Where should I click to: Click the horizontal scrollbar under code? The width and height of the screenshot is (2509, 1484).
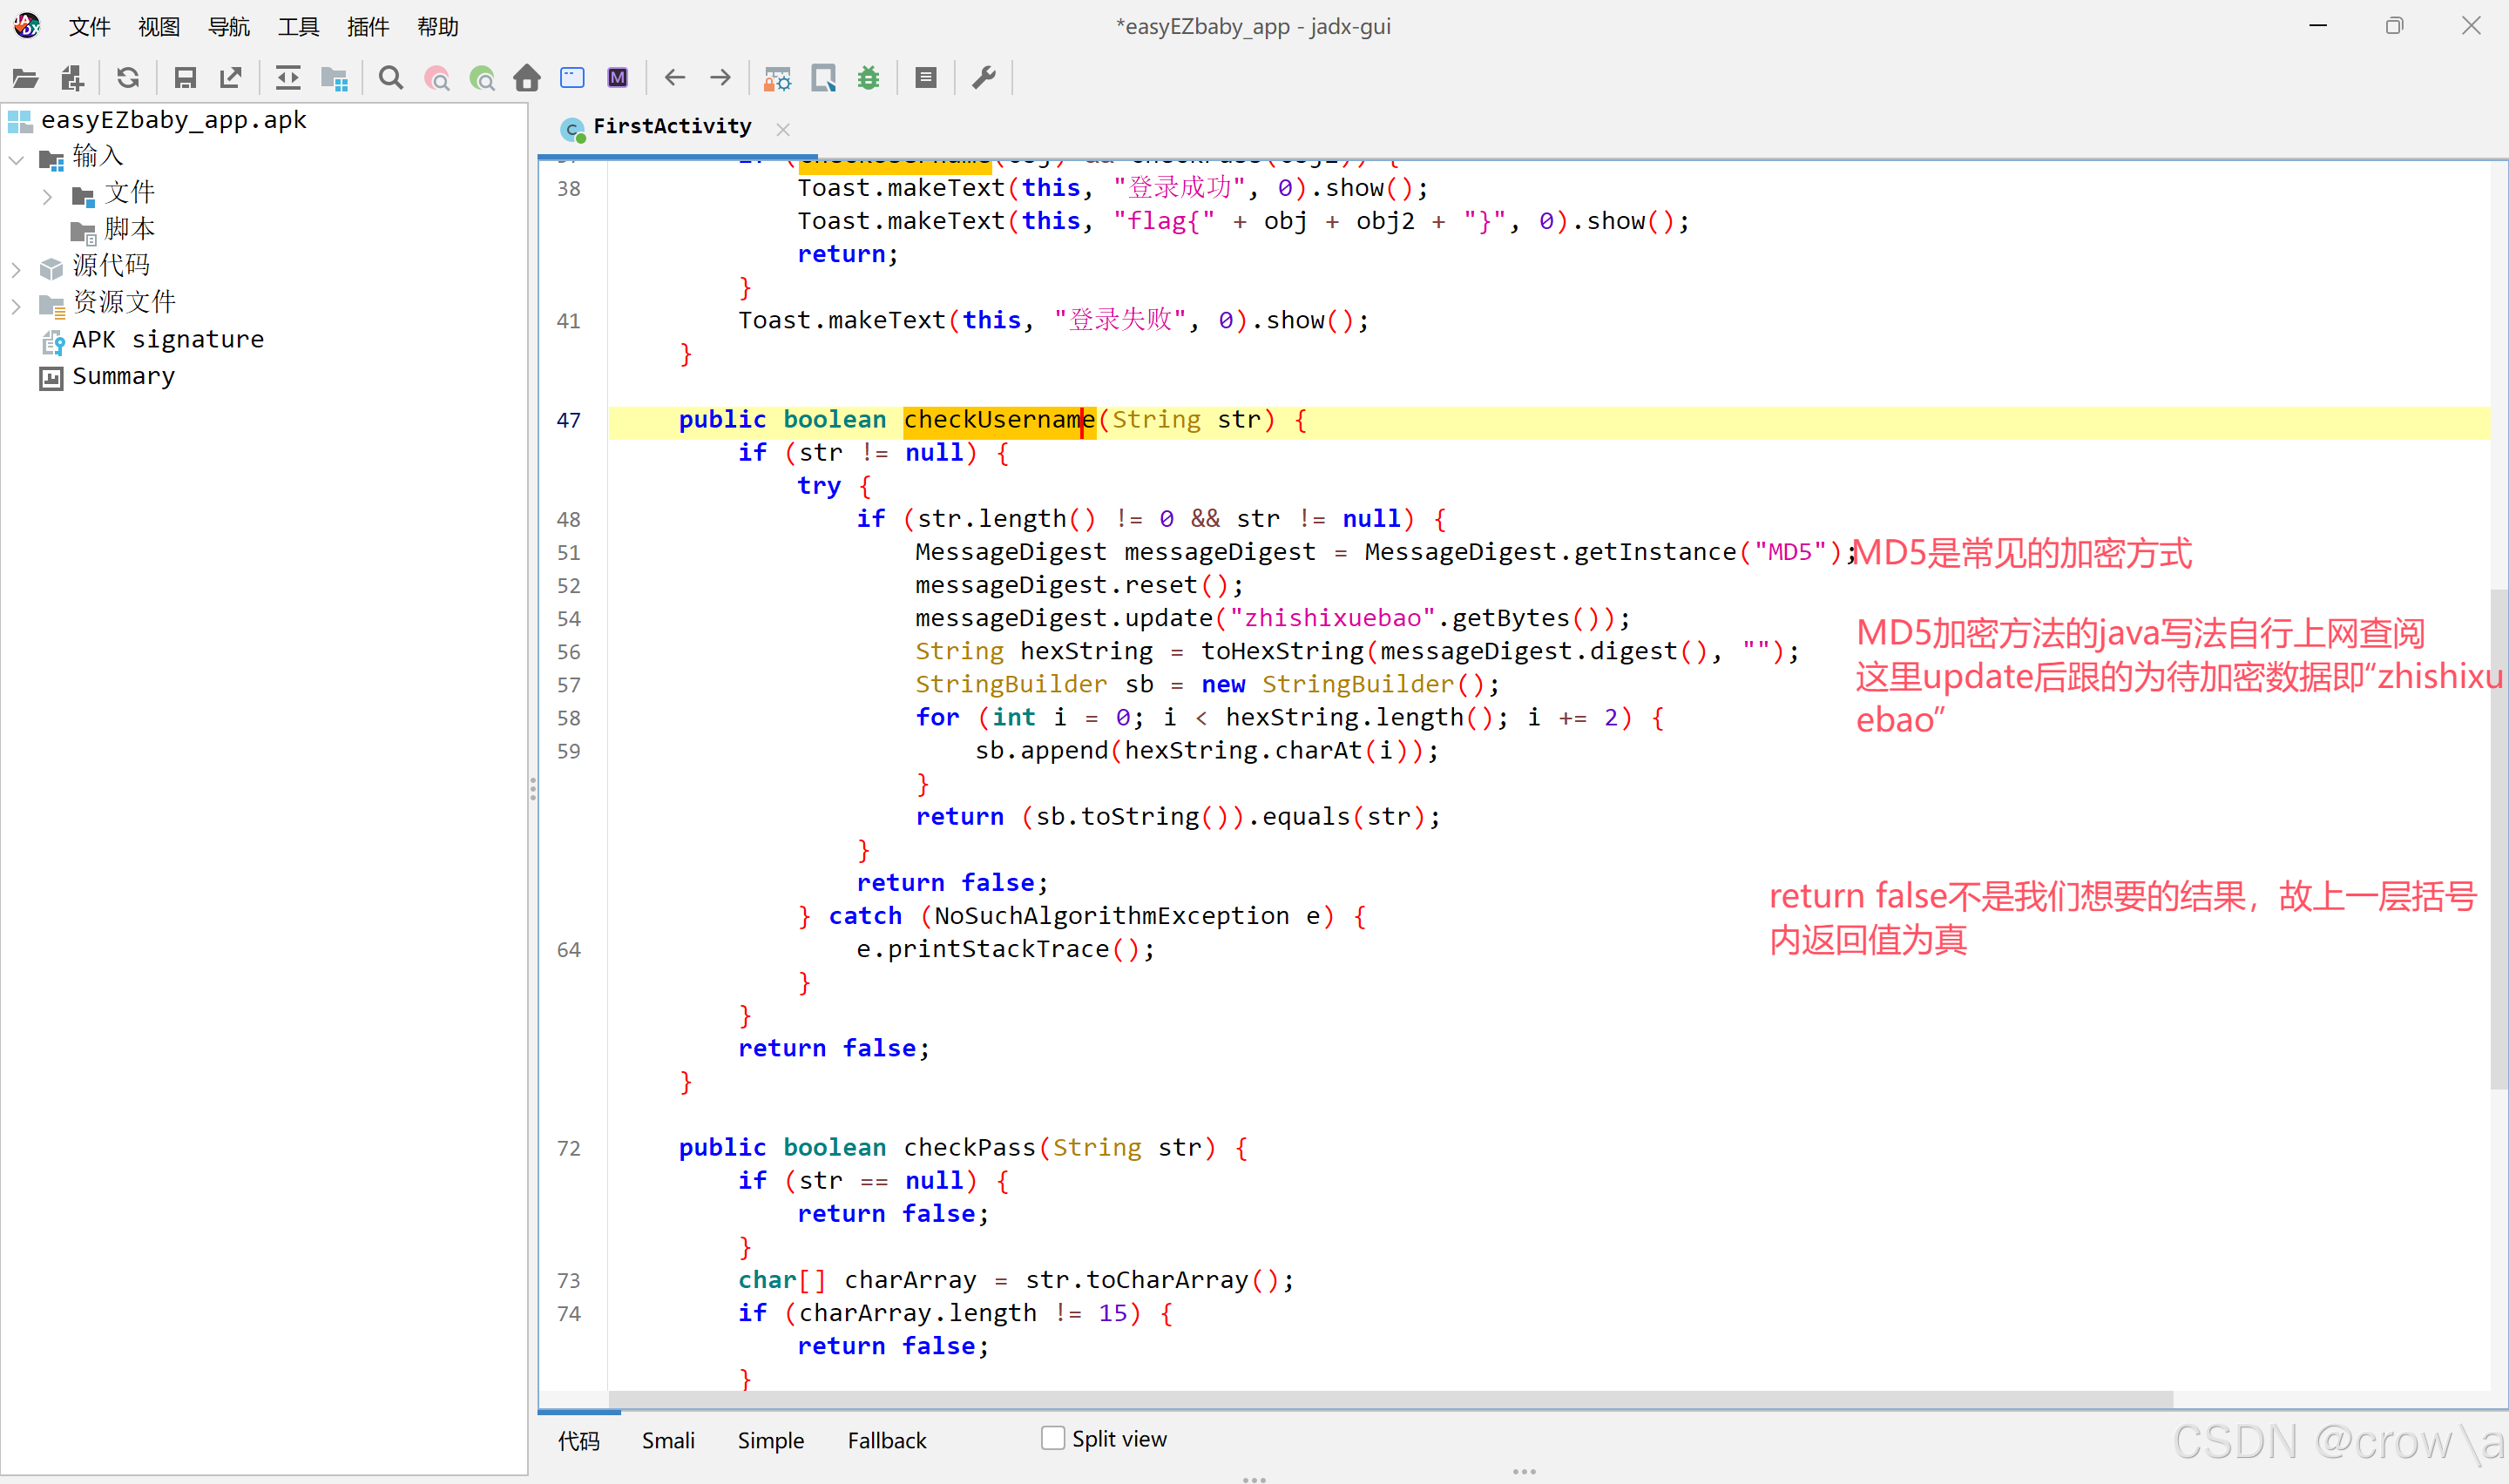coord(1390,1398)
